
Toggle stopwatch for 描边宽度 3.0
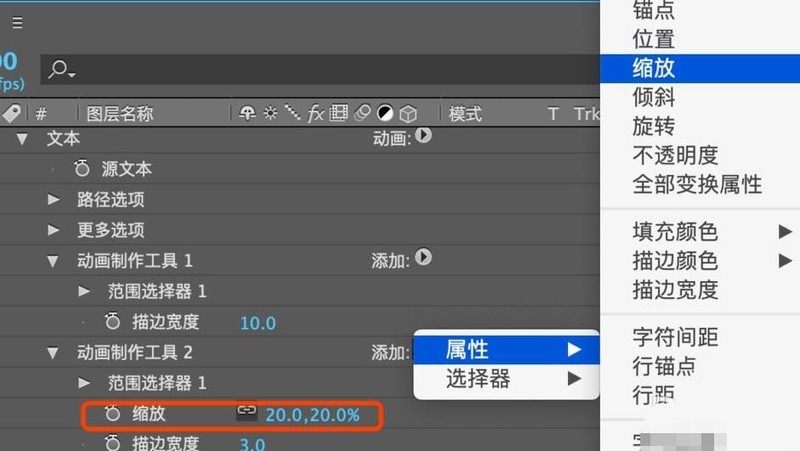pyautogui.click(x=112, y=443)
